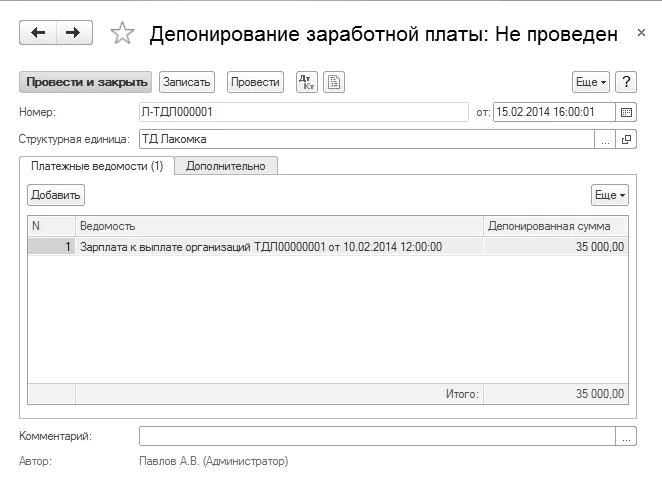662x482 pixels.
Task: Open calendar picker next to date field
Action: point(626,112)
